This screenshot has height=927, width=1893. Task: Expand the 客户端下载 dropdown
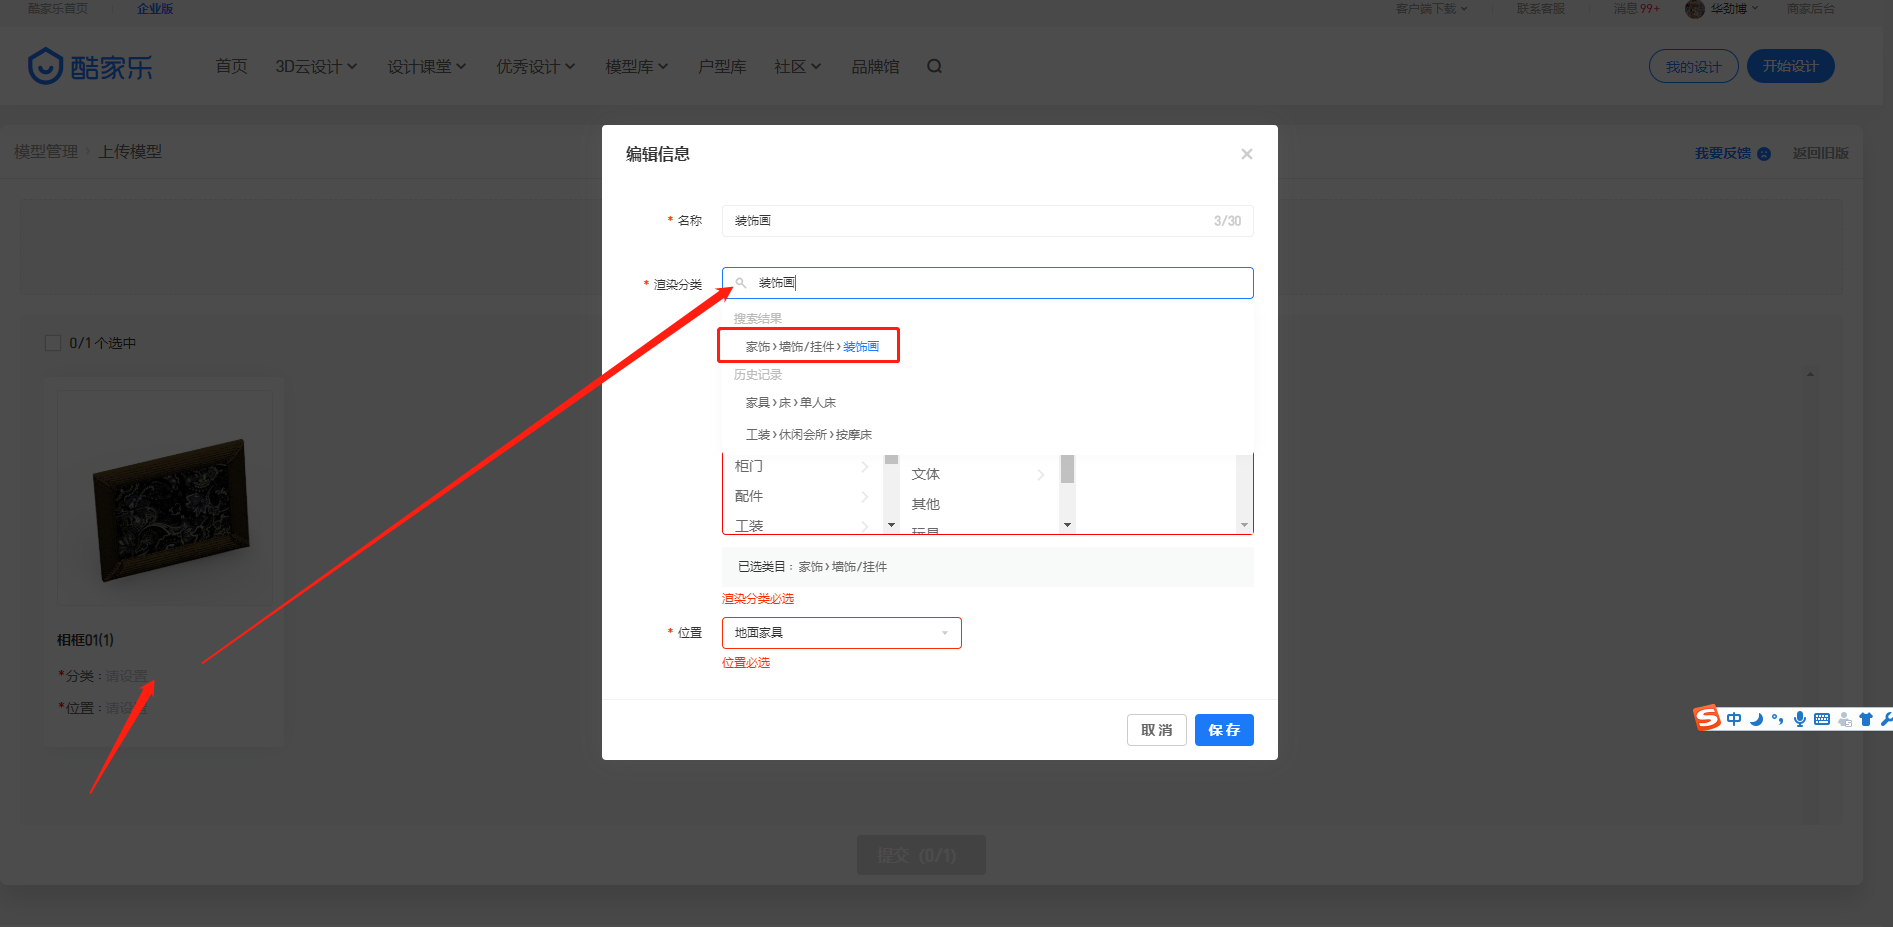click(x=1430, y=9)
